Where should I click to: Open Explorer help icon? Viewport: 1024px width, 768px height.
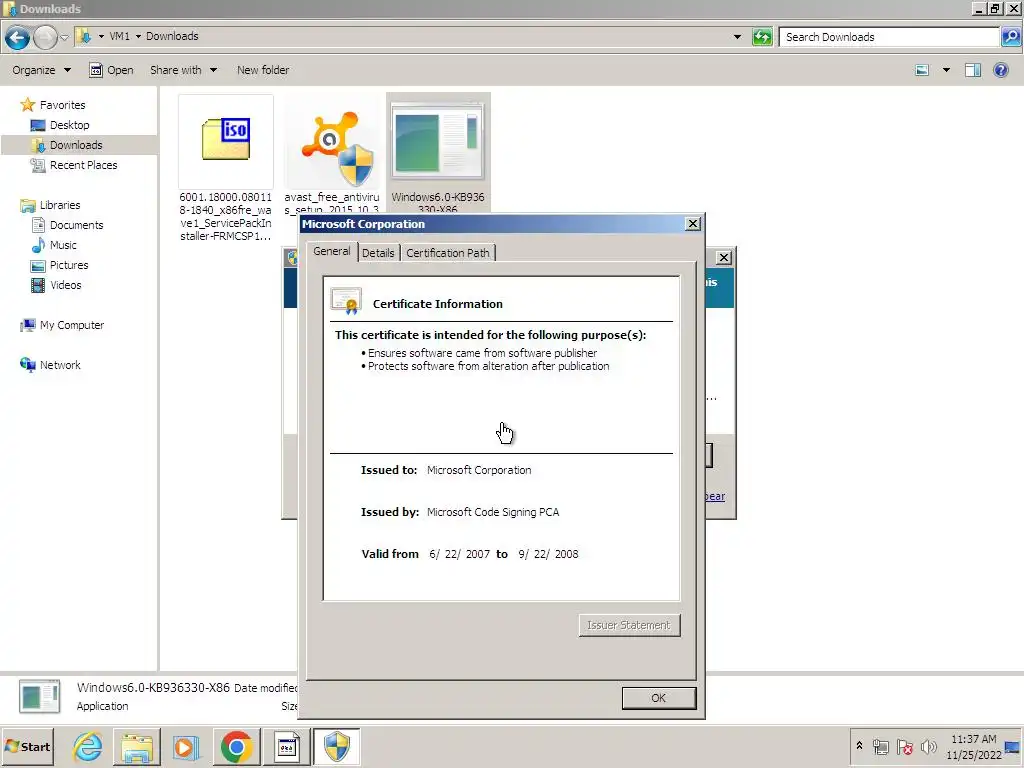[x=1000, y=70]
